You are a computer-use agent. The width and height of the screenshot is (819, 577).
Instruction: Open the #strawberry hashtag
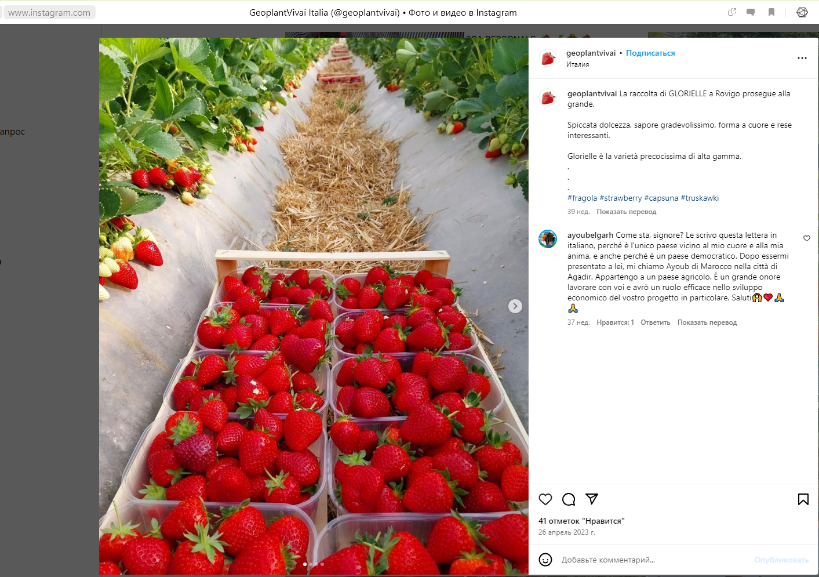(x=621, y=198)
